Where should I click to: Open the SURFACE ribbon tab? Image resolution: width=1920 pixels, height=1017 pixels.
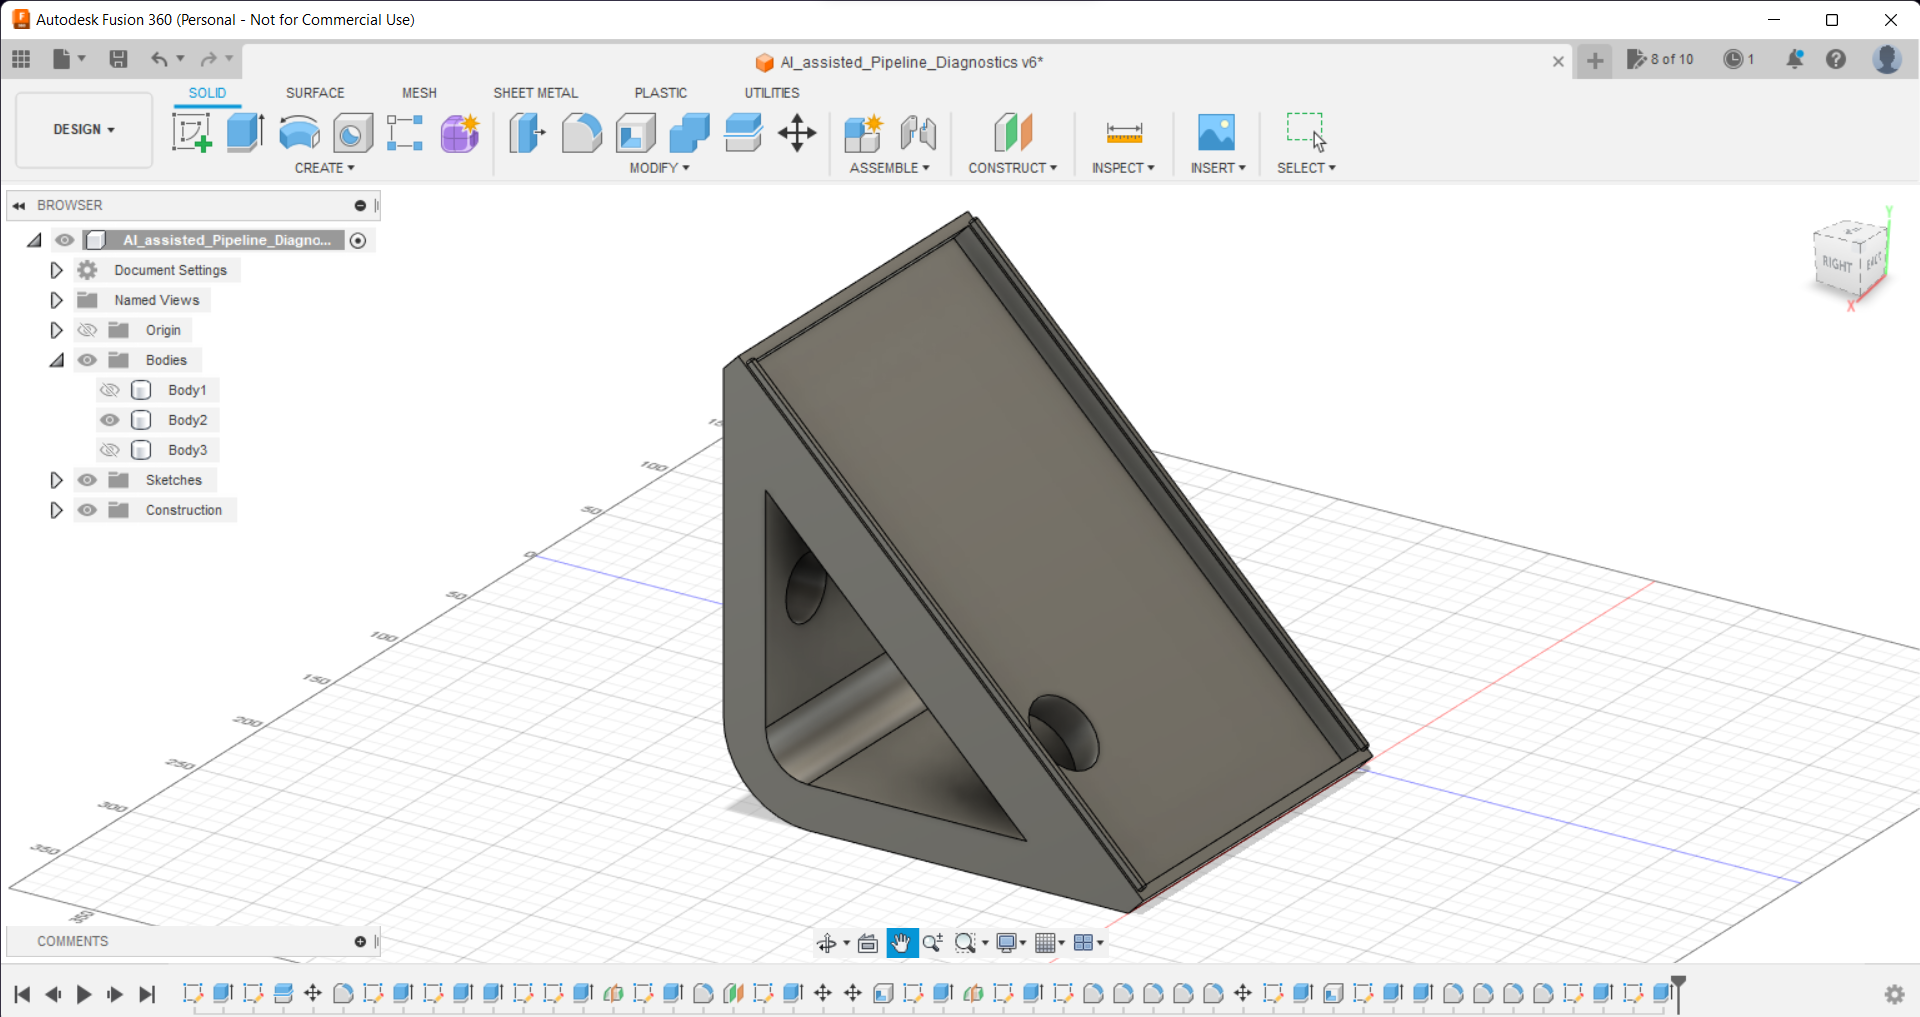tap(315, 93)
